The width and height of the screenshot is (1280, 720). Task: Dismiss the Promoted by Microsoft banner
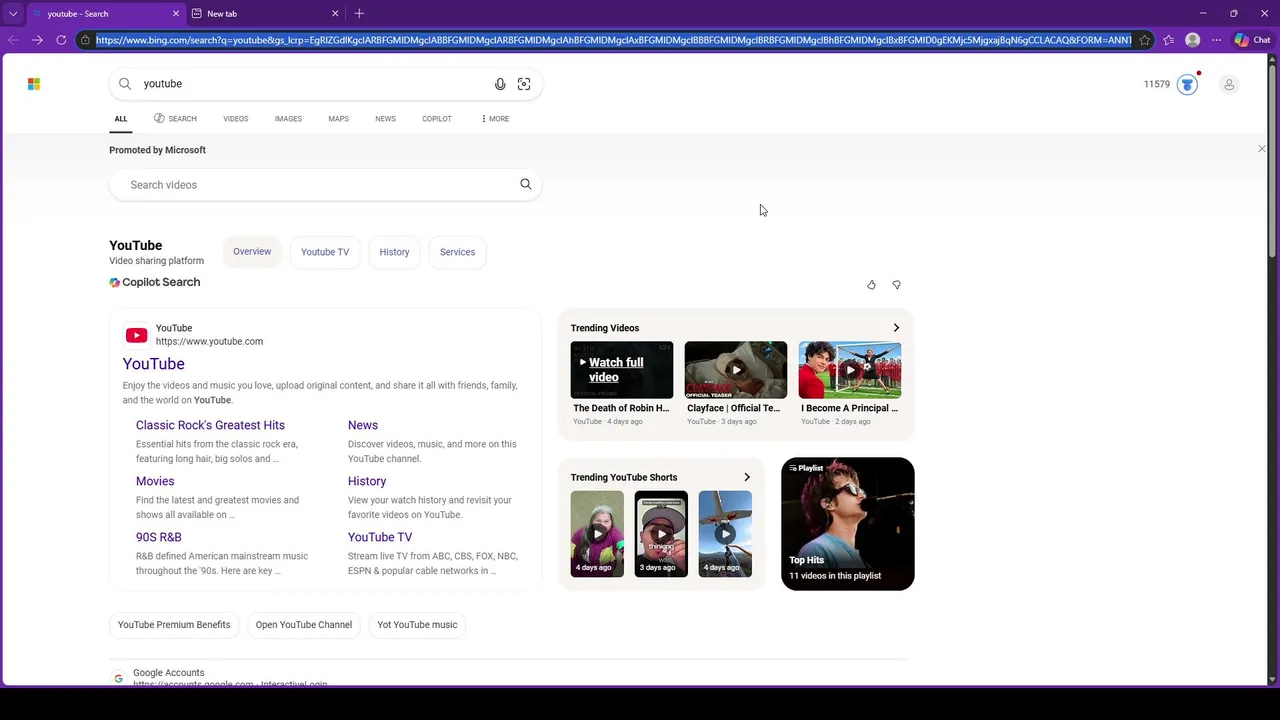(1262, 149)
